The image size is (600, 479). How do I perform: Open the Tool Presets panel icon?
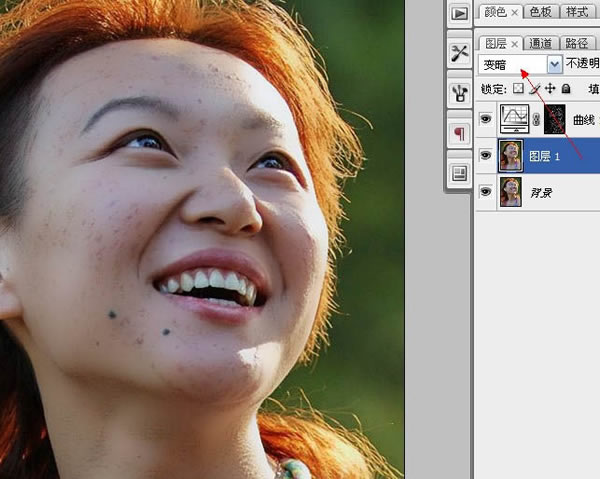[459, 53]
